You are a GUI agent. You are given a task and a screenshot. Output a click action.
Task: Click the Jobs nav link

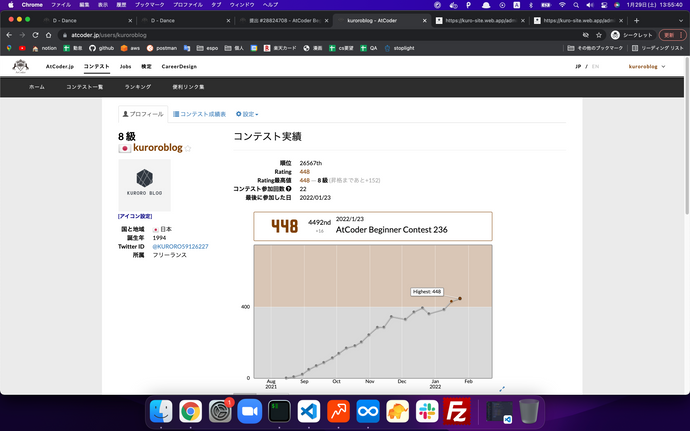[125, 66]
